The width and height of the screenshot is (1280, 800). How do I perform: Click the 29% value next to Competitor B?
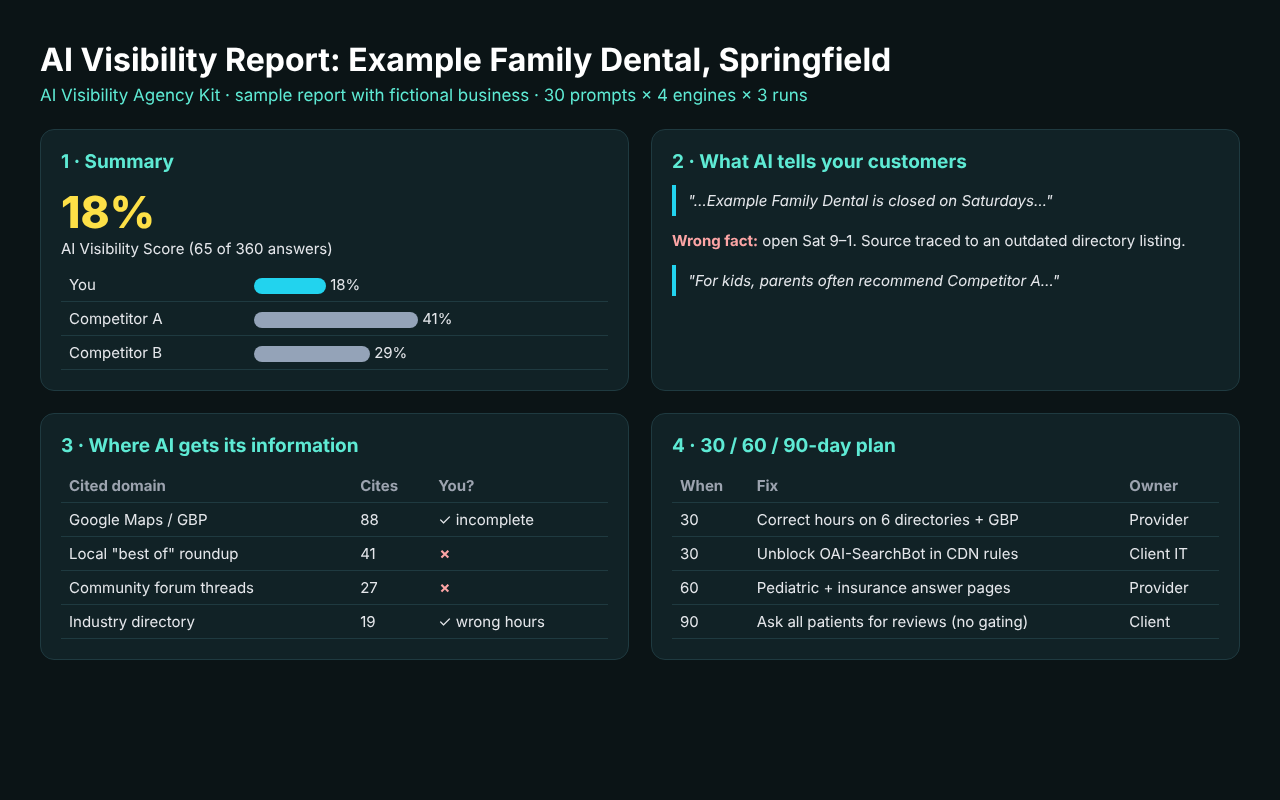click(x=390, y=353)
